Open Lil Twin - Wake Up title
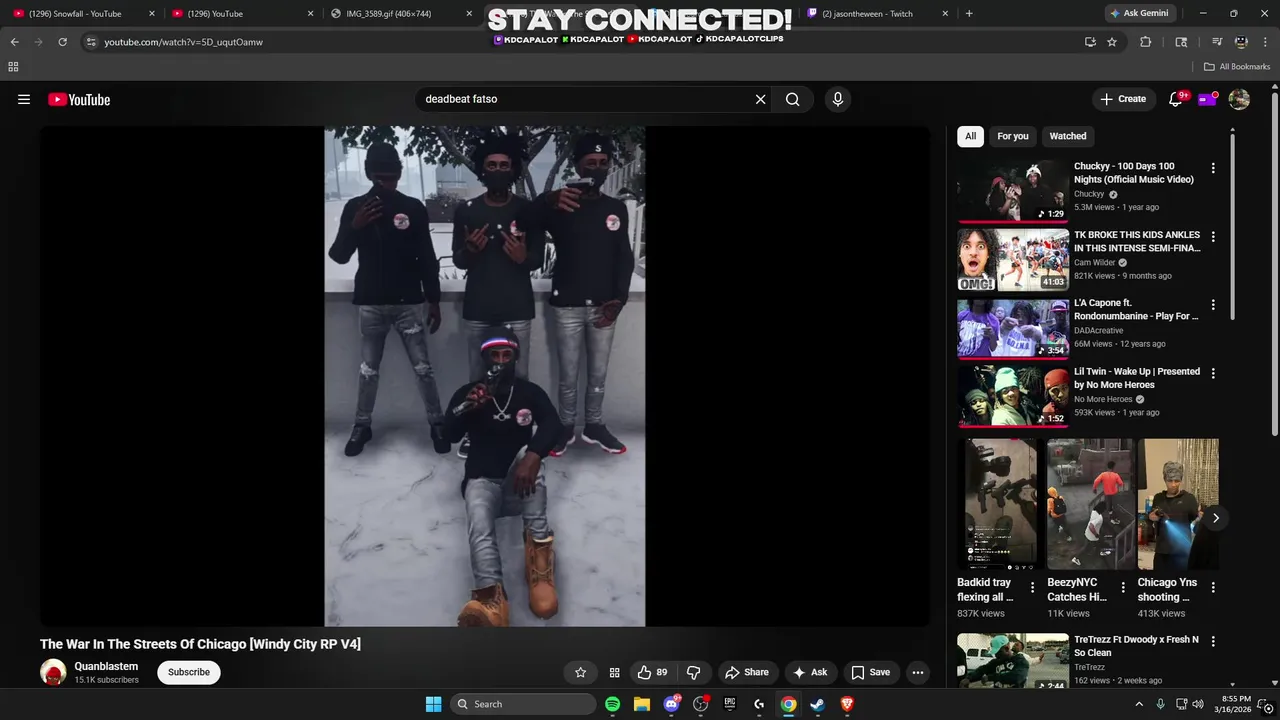This screenshot has height=720, width=1280. pyautogui.click(x=1137, y=378)
